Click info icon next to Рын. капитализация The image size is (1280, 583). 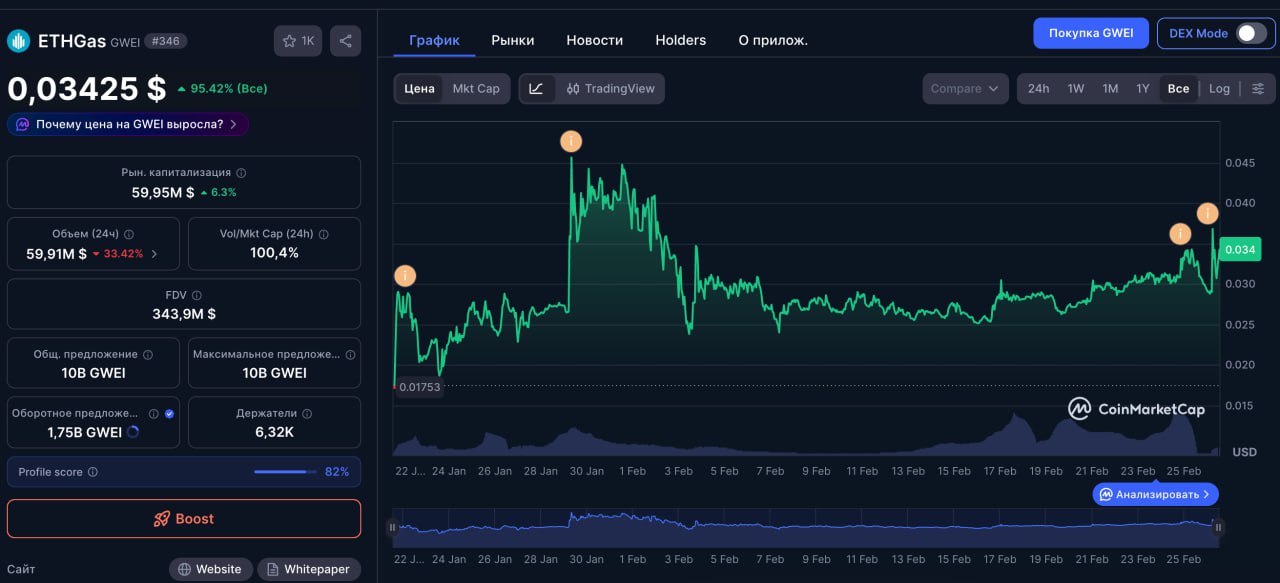coord(241,173)
